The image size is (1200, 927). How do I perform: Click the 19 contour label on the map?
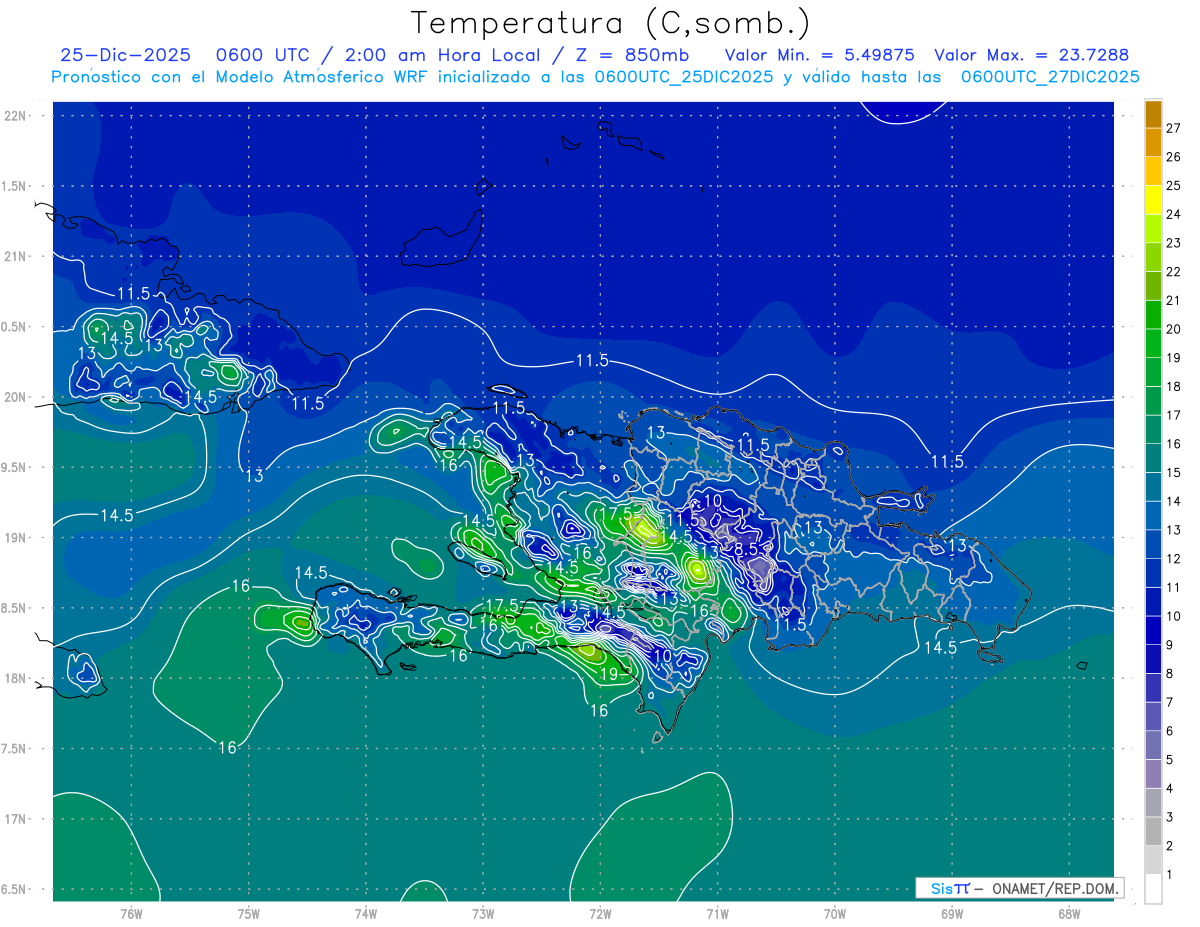click(x=608, y=674)
